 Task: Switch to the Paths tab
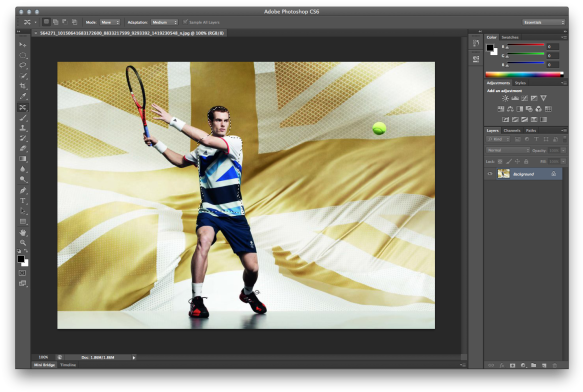[531, 131]
